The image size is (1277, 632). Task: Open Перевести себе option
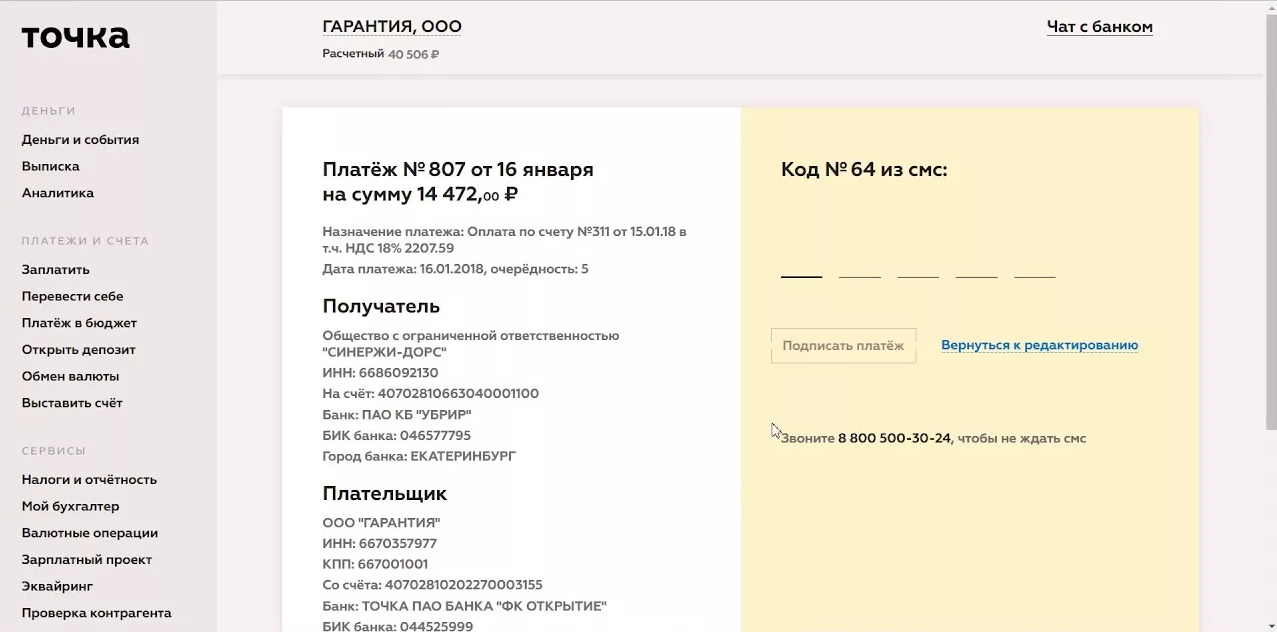73,297
